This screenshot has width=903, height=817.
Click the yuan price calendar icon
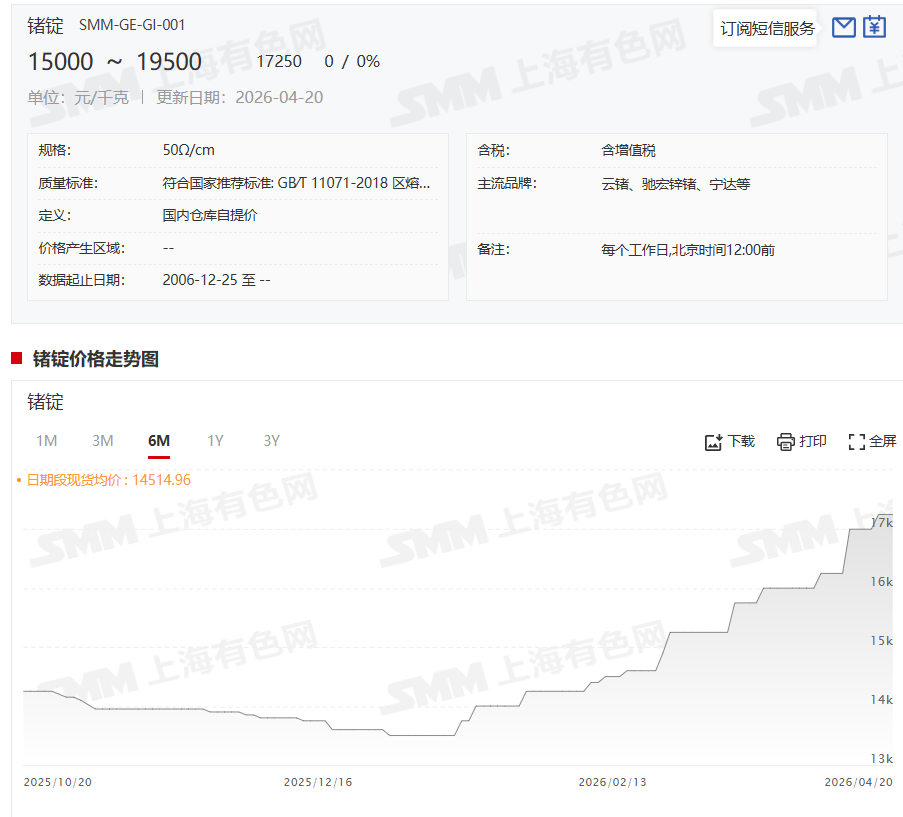(x=875, y=27)
